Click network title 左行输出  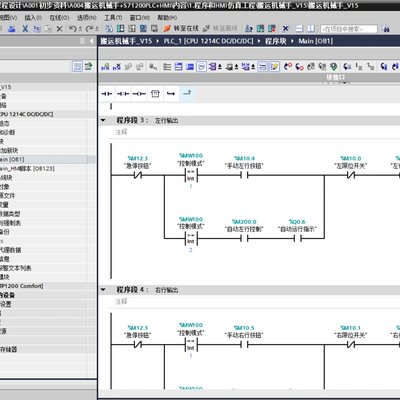point(166,121)
